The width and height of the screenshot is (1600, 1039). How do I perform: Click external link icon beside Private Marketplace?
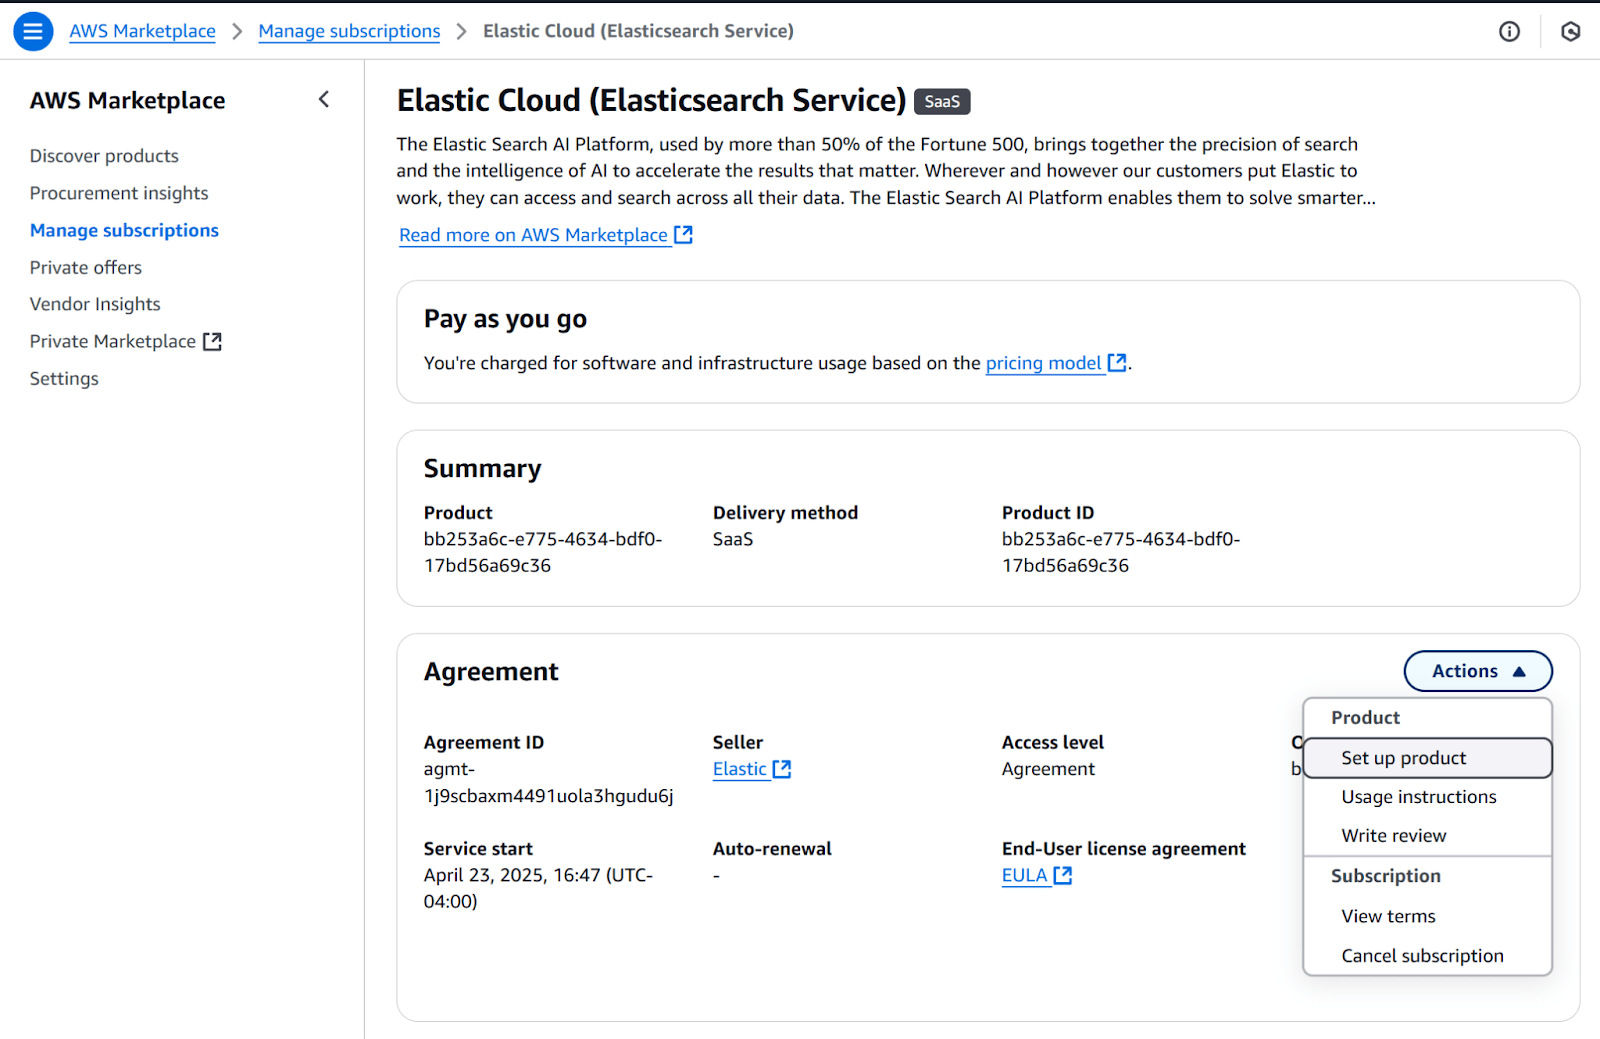212,342
